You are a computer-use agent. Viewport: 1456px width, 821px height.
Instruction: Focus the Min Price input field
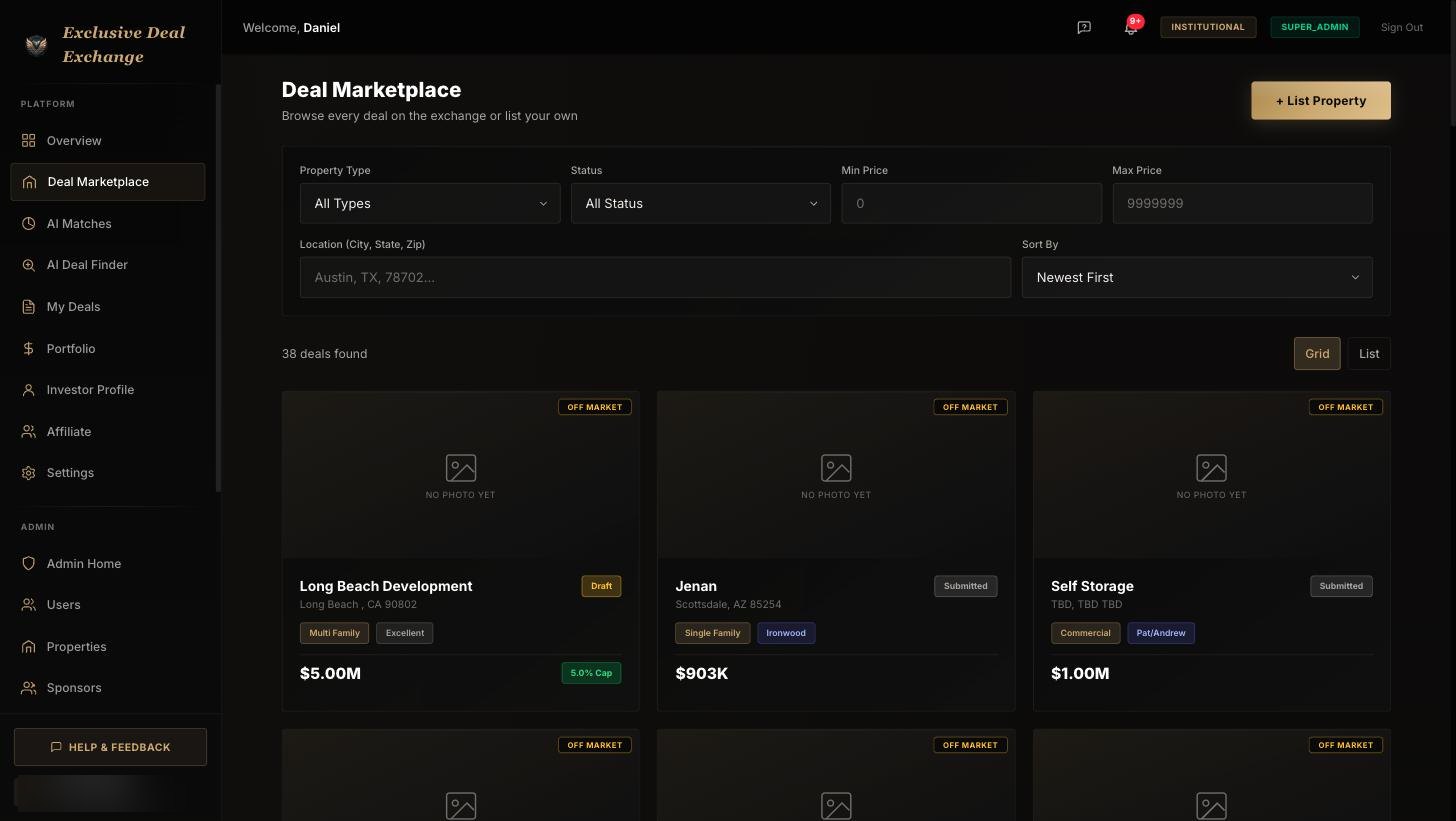click(x=971, y=203)
